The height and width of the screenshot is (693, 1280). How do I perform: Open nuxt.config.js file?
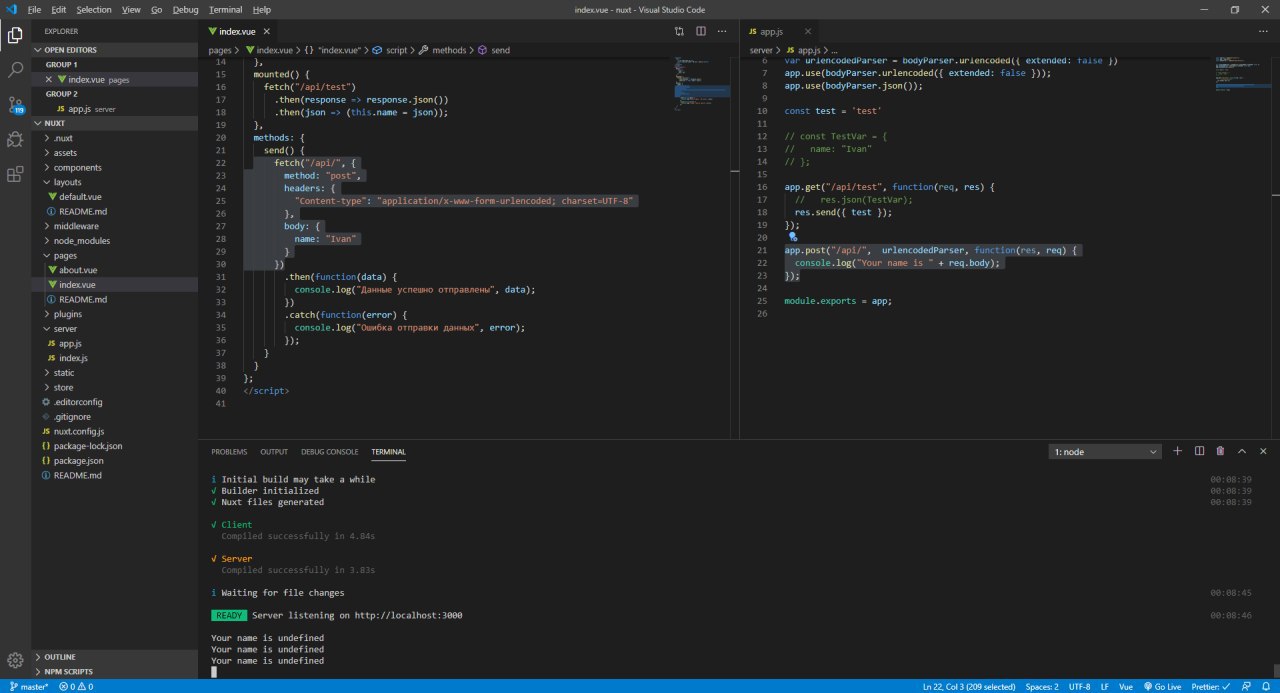pos(116,431)
